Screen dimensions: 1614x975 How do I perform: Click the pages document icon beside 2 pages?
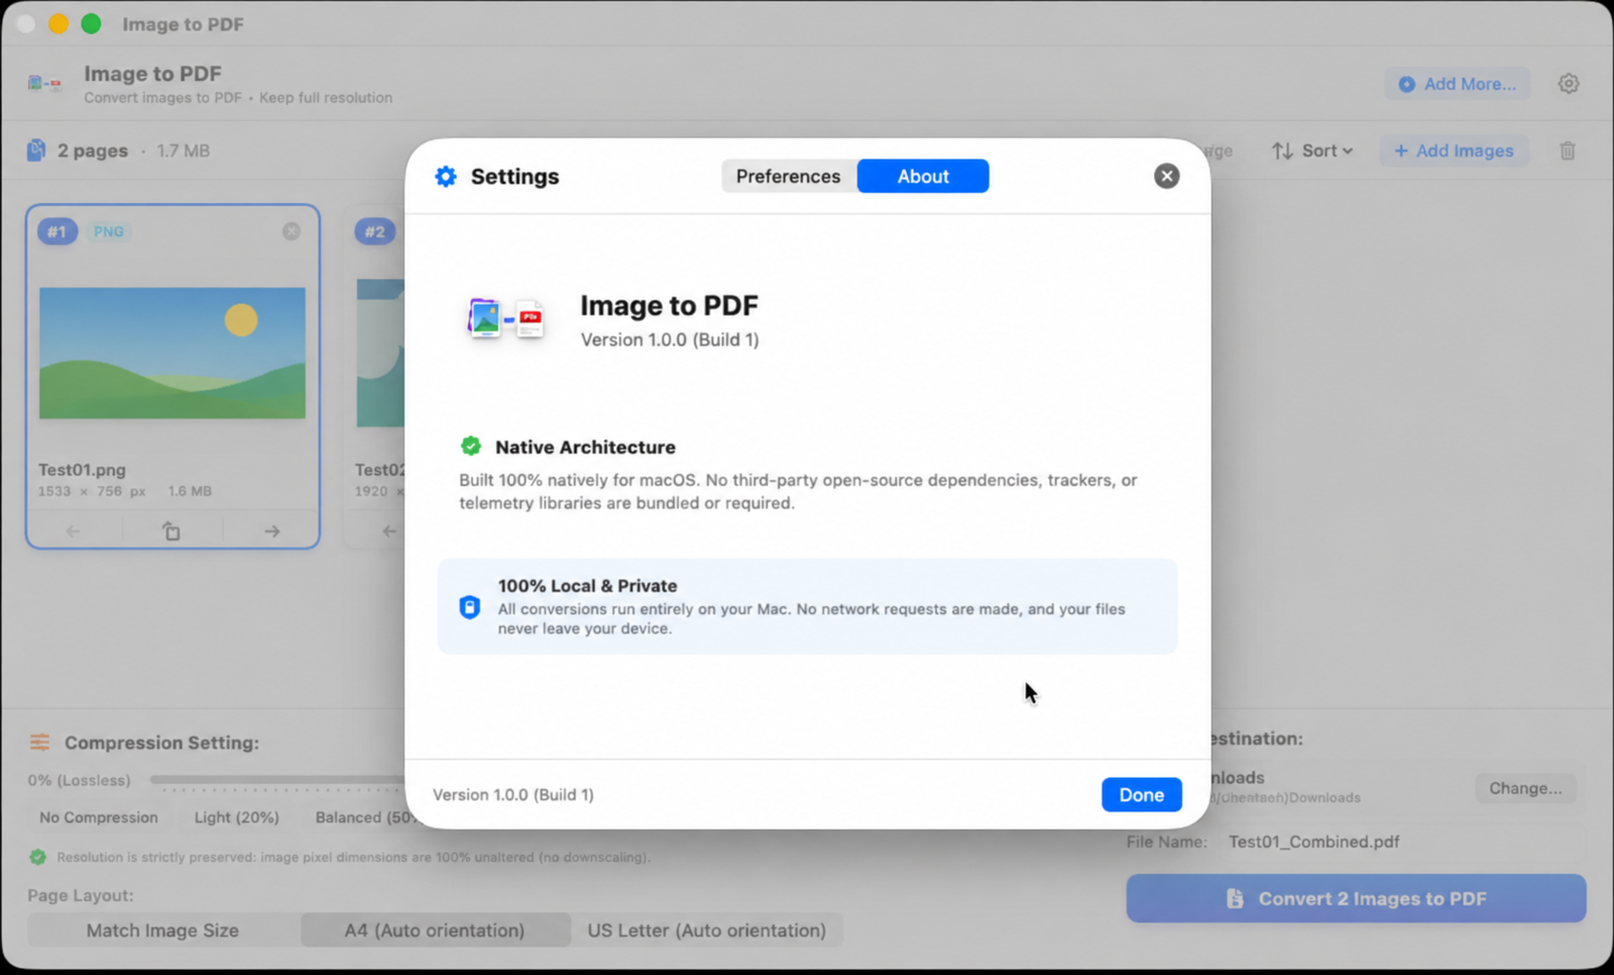coord(36,150)
